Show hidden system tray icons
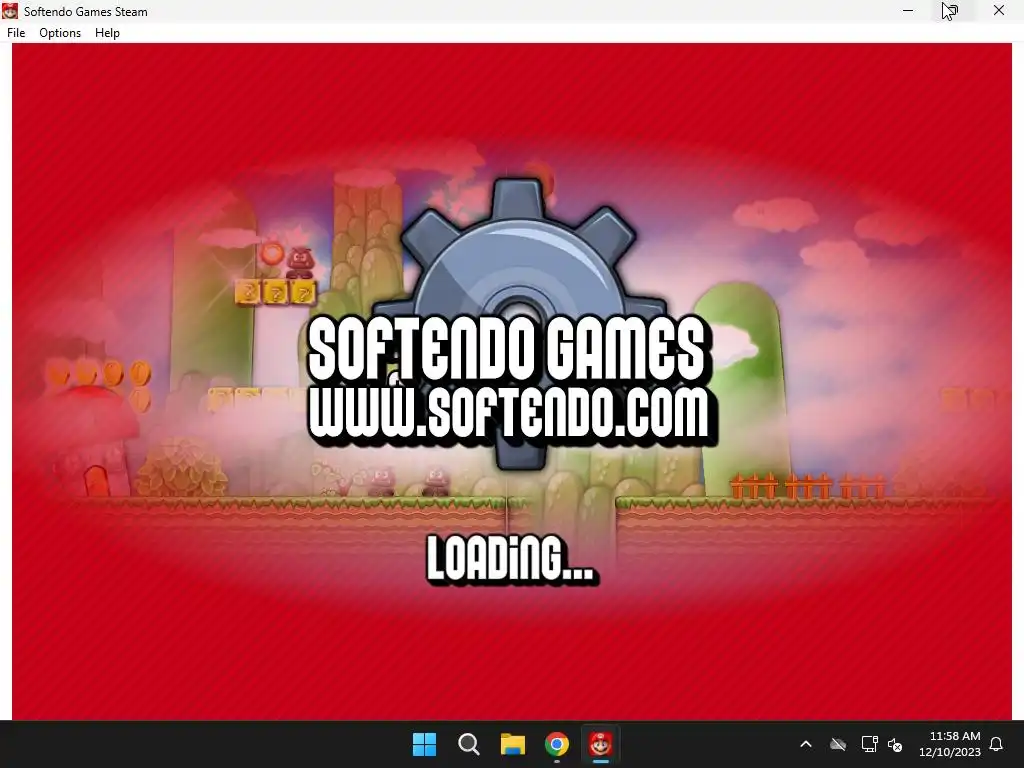1024x768 pixels. [806, 744]
